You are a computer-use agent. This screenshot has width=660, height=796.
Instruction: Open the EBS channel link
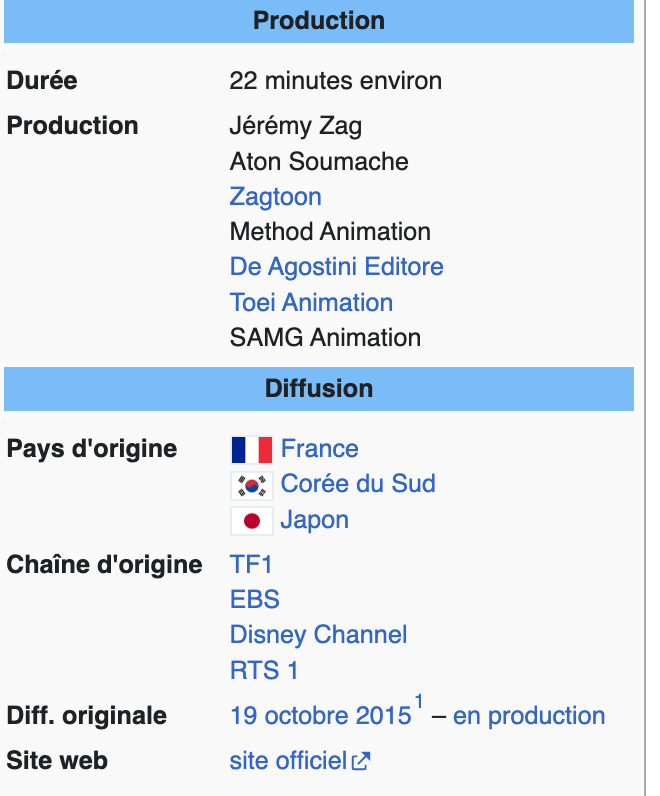click(x=255, y=600)
